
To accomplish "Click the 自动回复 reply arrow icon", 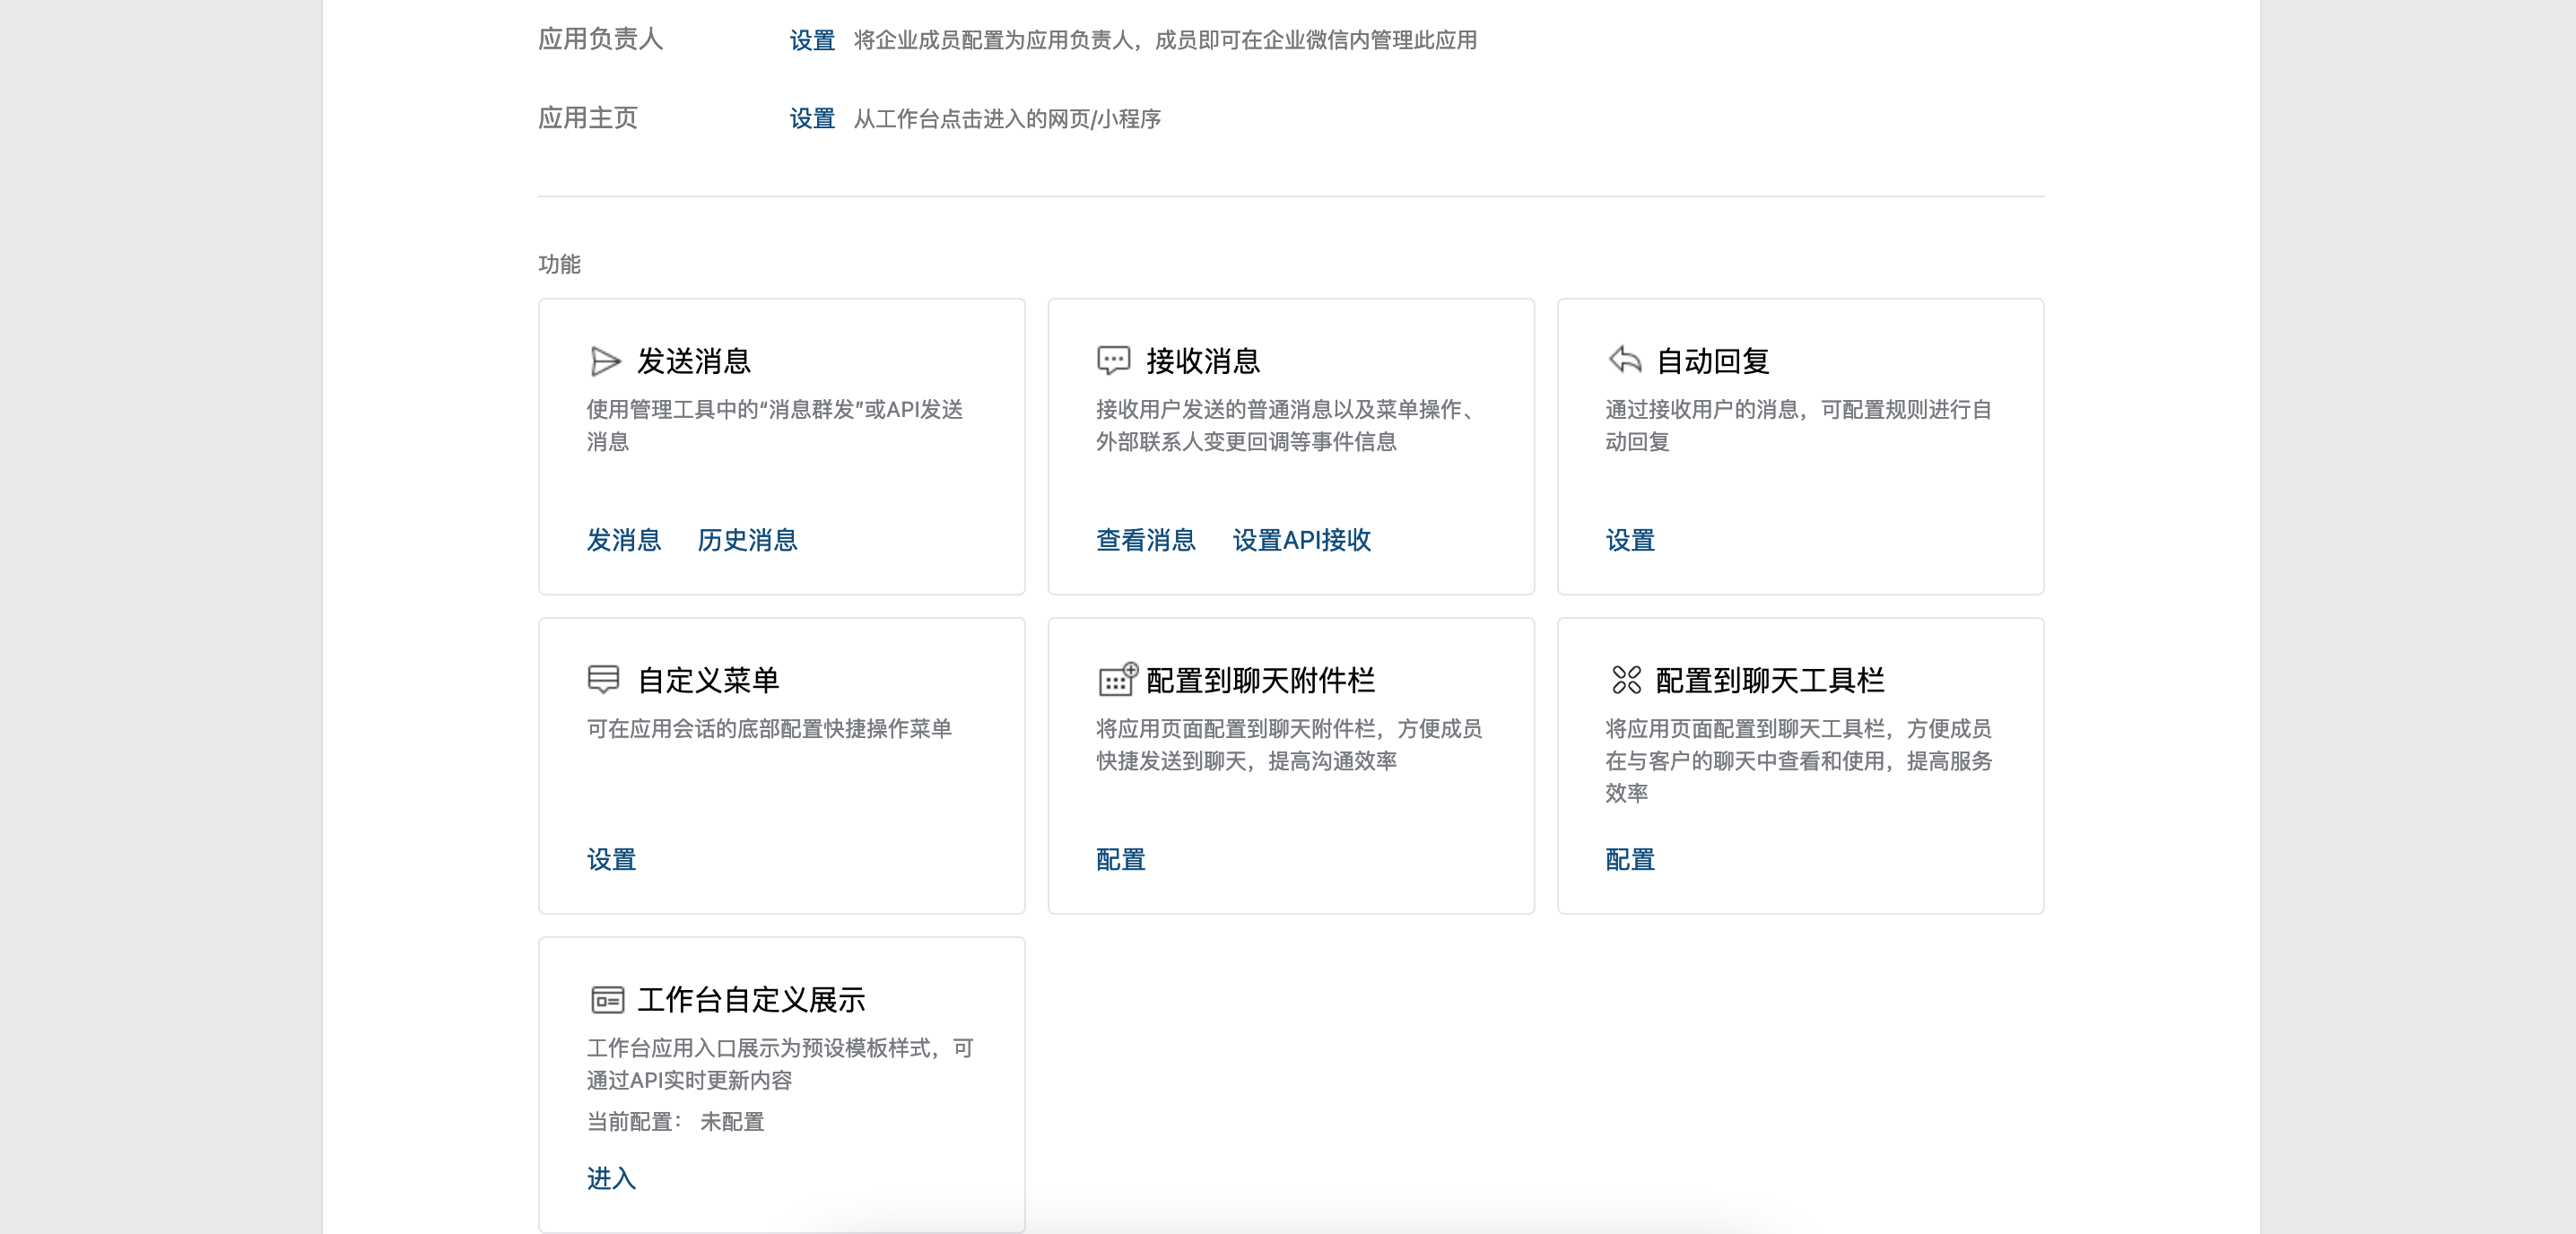I will tap(1624, 360).
